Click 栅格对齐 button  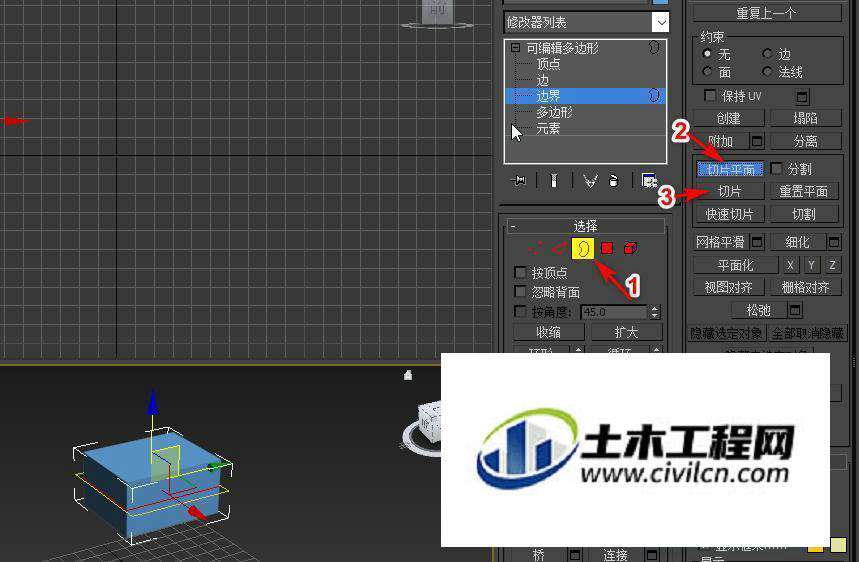coord(805,287)
